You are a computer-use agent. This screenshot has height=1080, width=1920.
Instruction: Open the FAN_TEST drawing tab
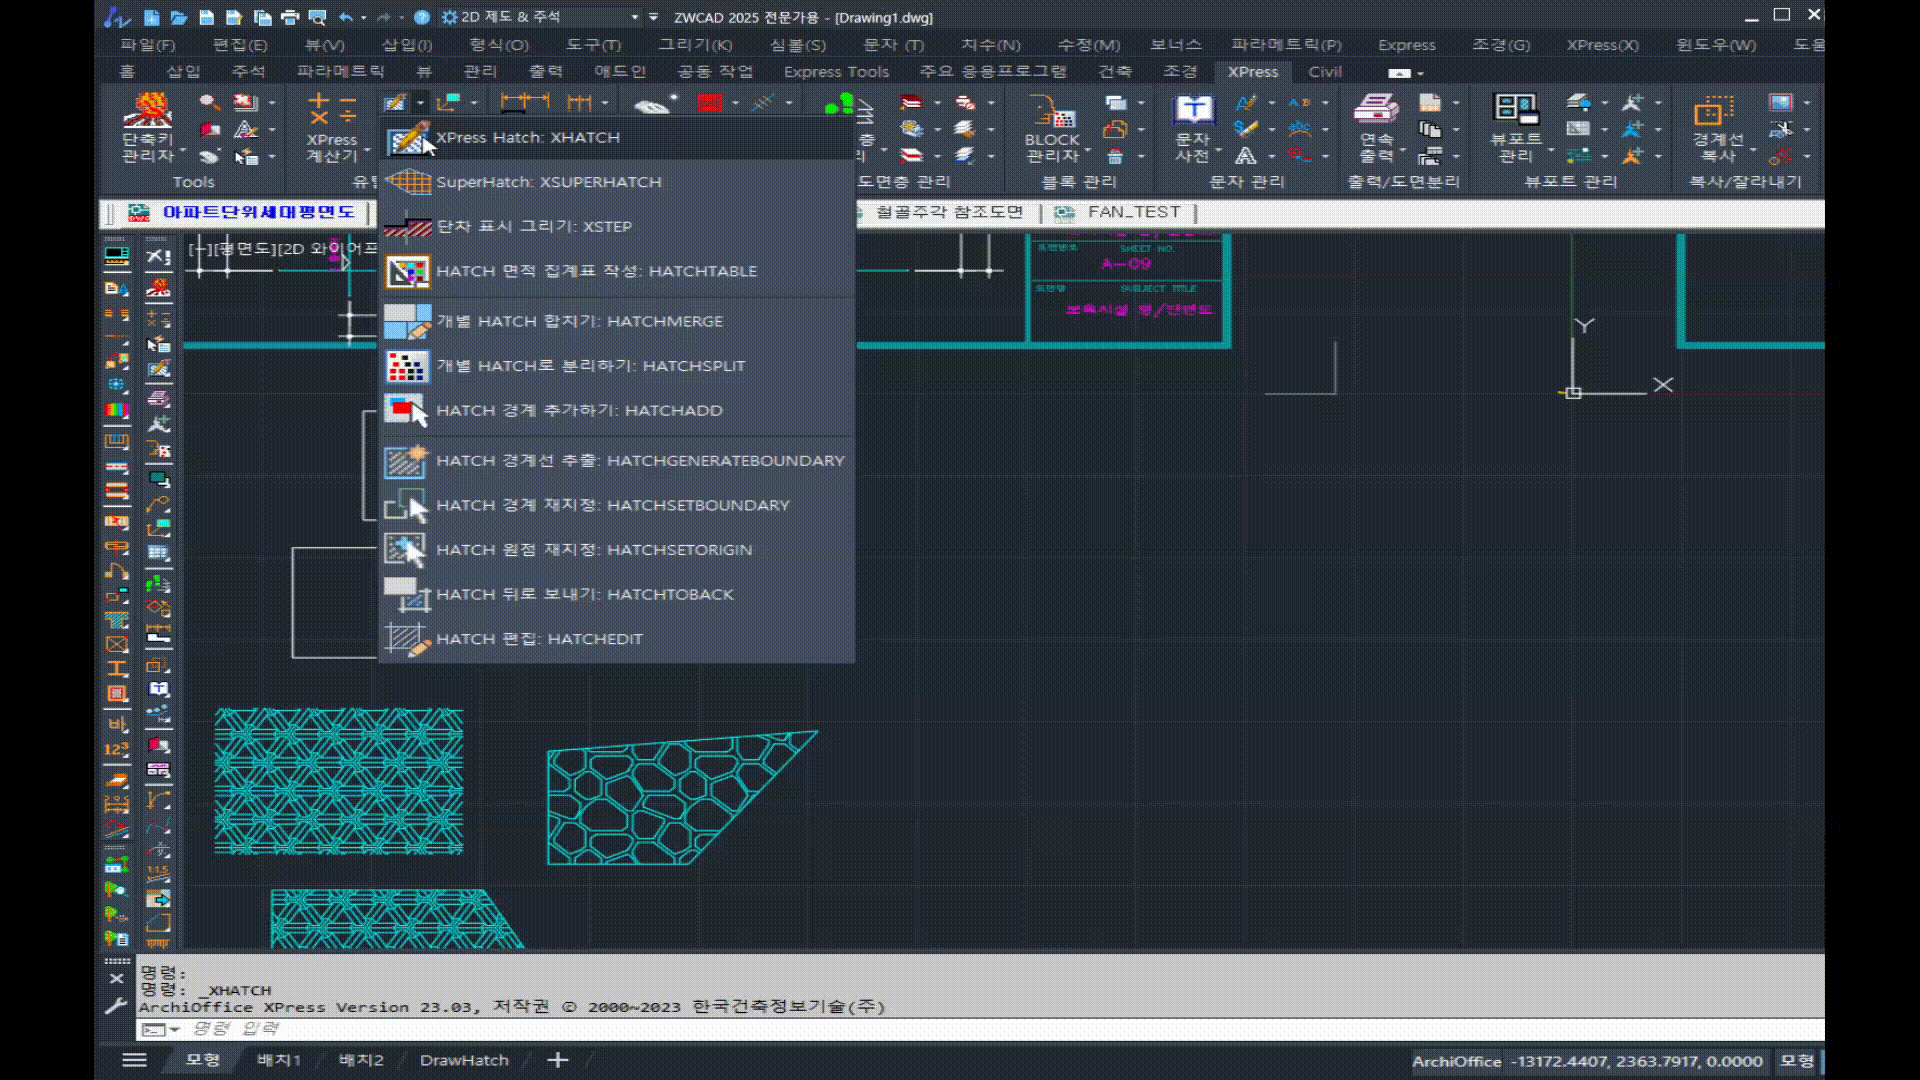point(1133,212)
